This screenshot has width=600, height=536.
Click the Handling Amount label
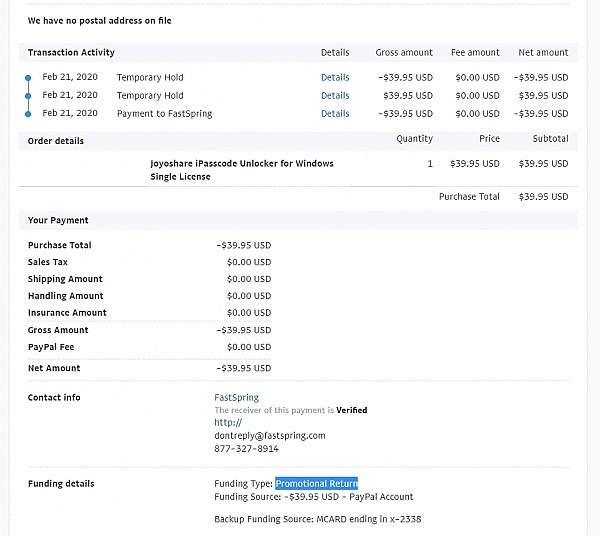(x=65, y=296)
